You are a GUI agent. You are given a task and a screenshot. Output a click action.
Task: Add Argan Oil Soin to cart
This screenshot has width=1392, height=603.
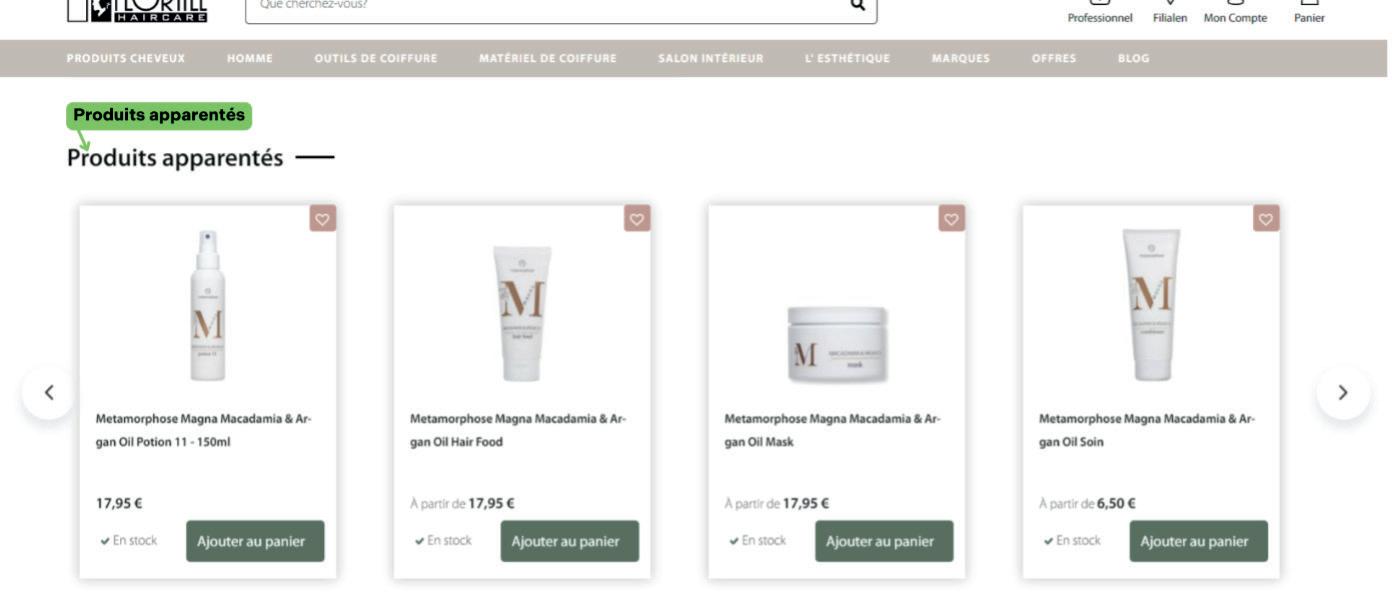1198,541
